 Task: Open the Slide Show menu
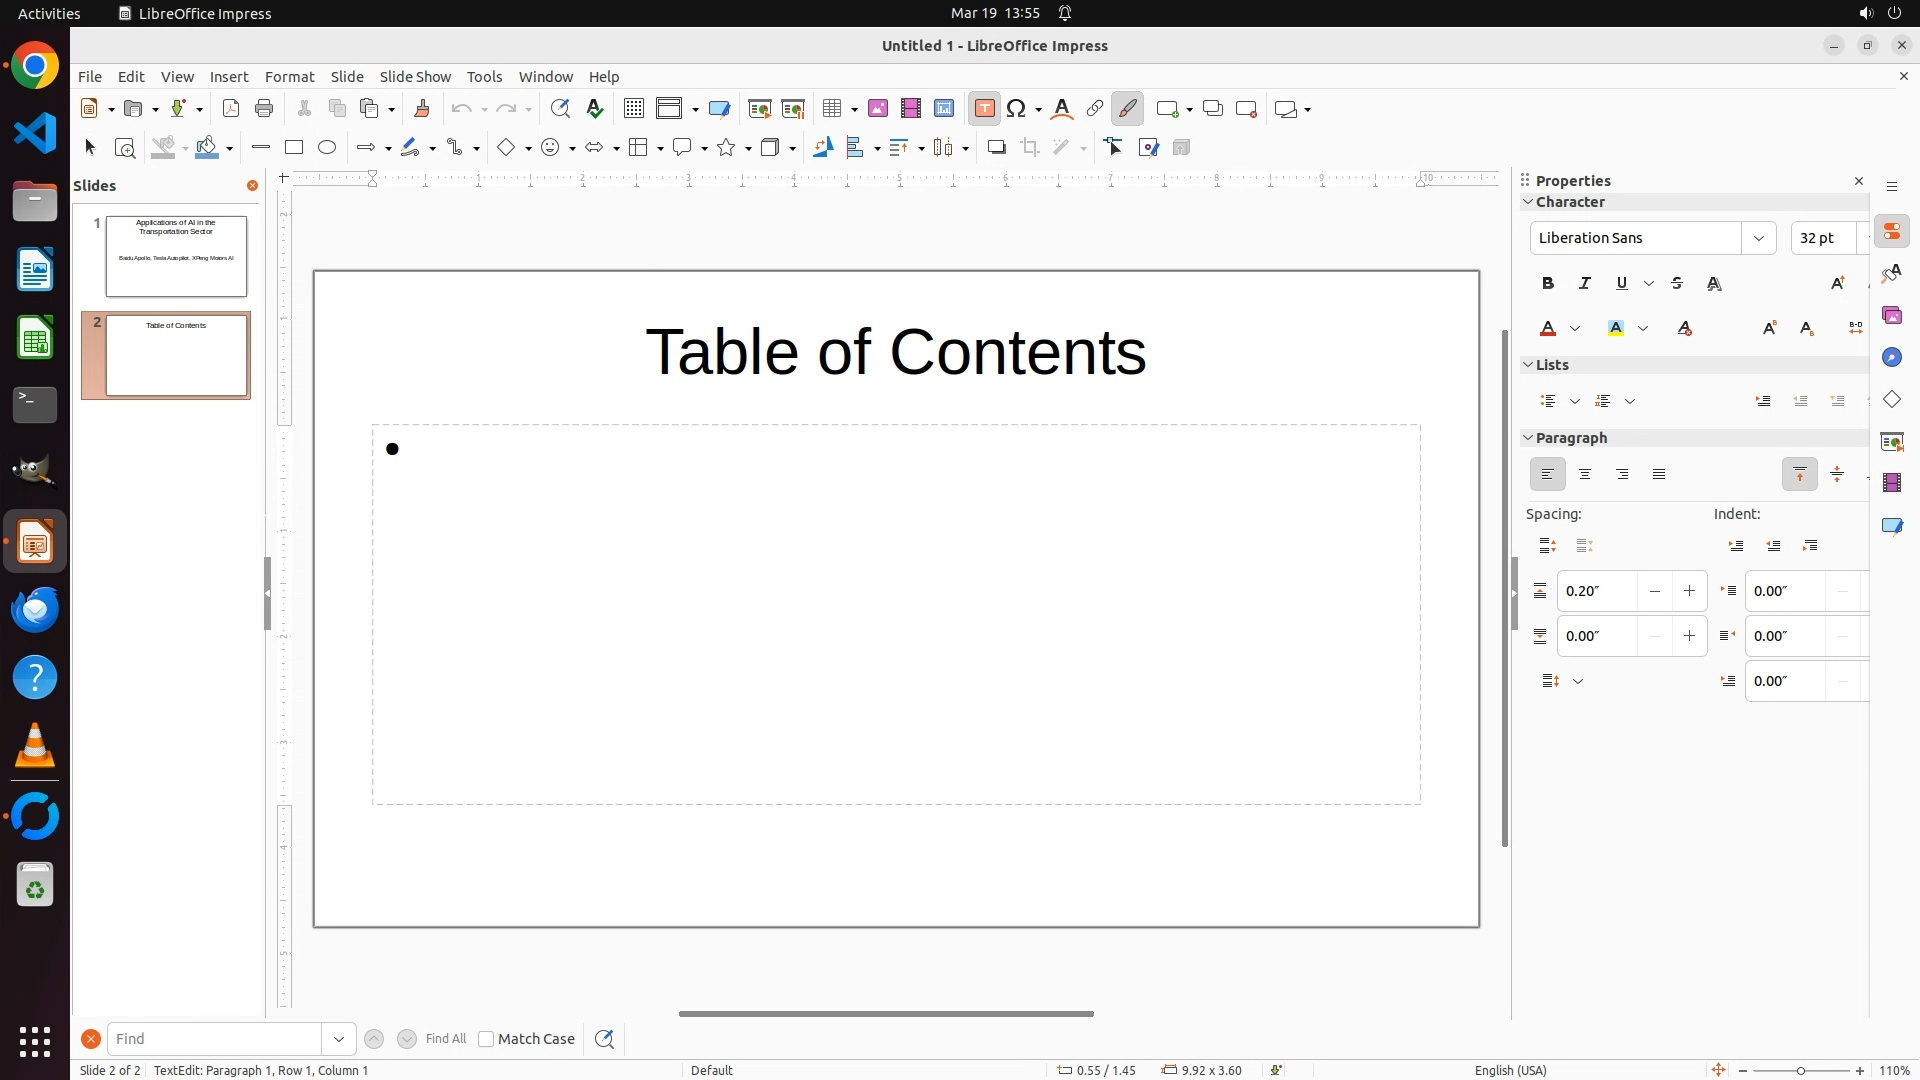[415, 77]
